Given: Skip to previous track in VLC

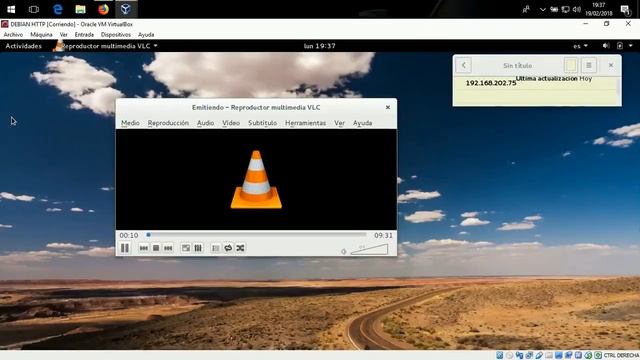Looking at the screenshot, I should tap(144, 248).
